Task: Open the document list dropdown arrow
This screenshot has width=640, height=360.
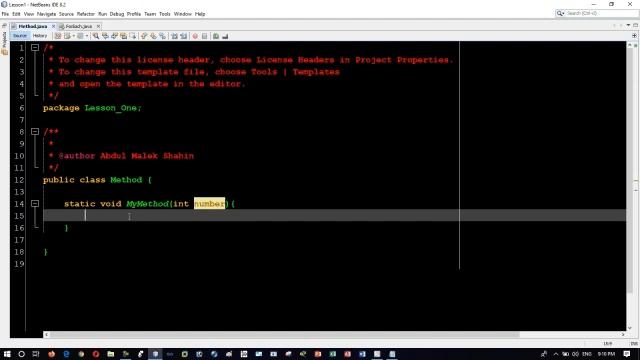Action: click(x=628, y=25)
